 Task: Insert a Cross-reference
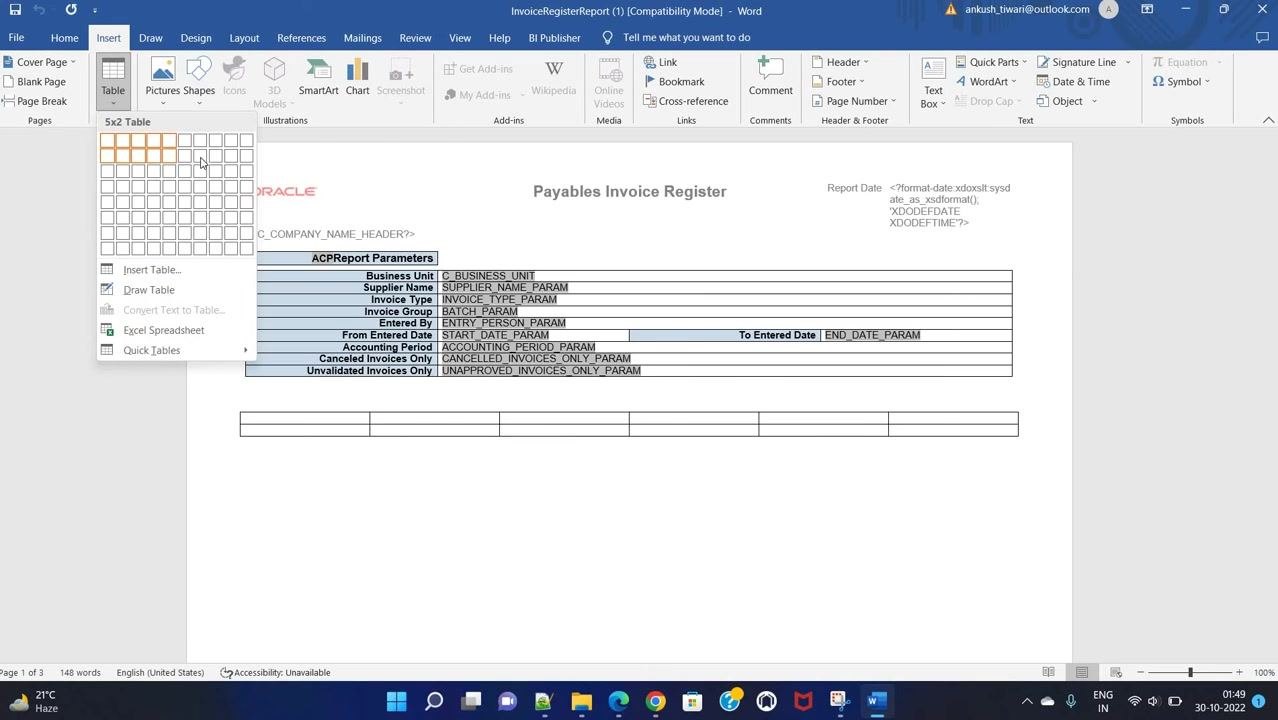686,101
